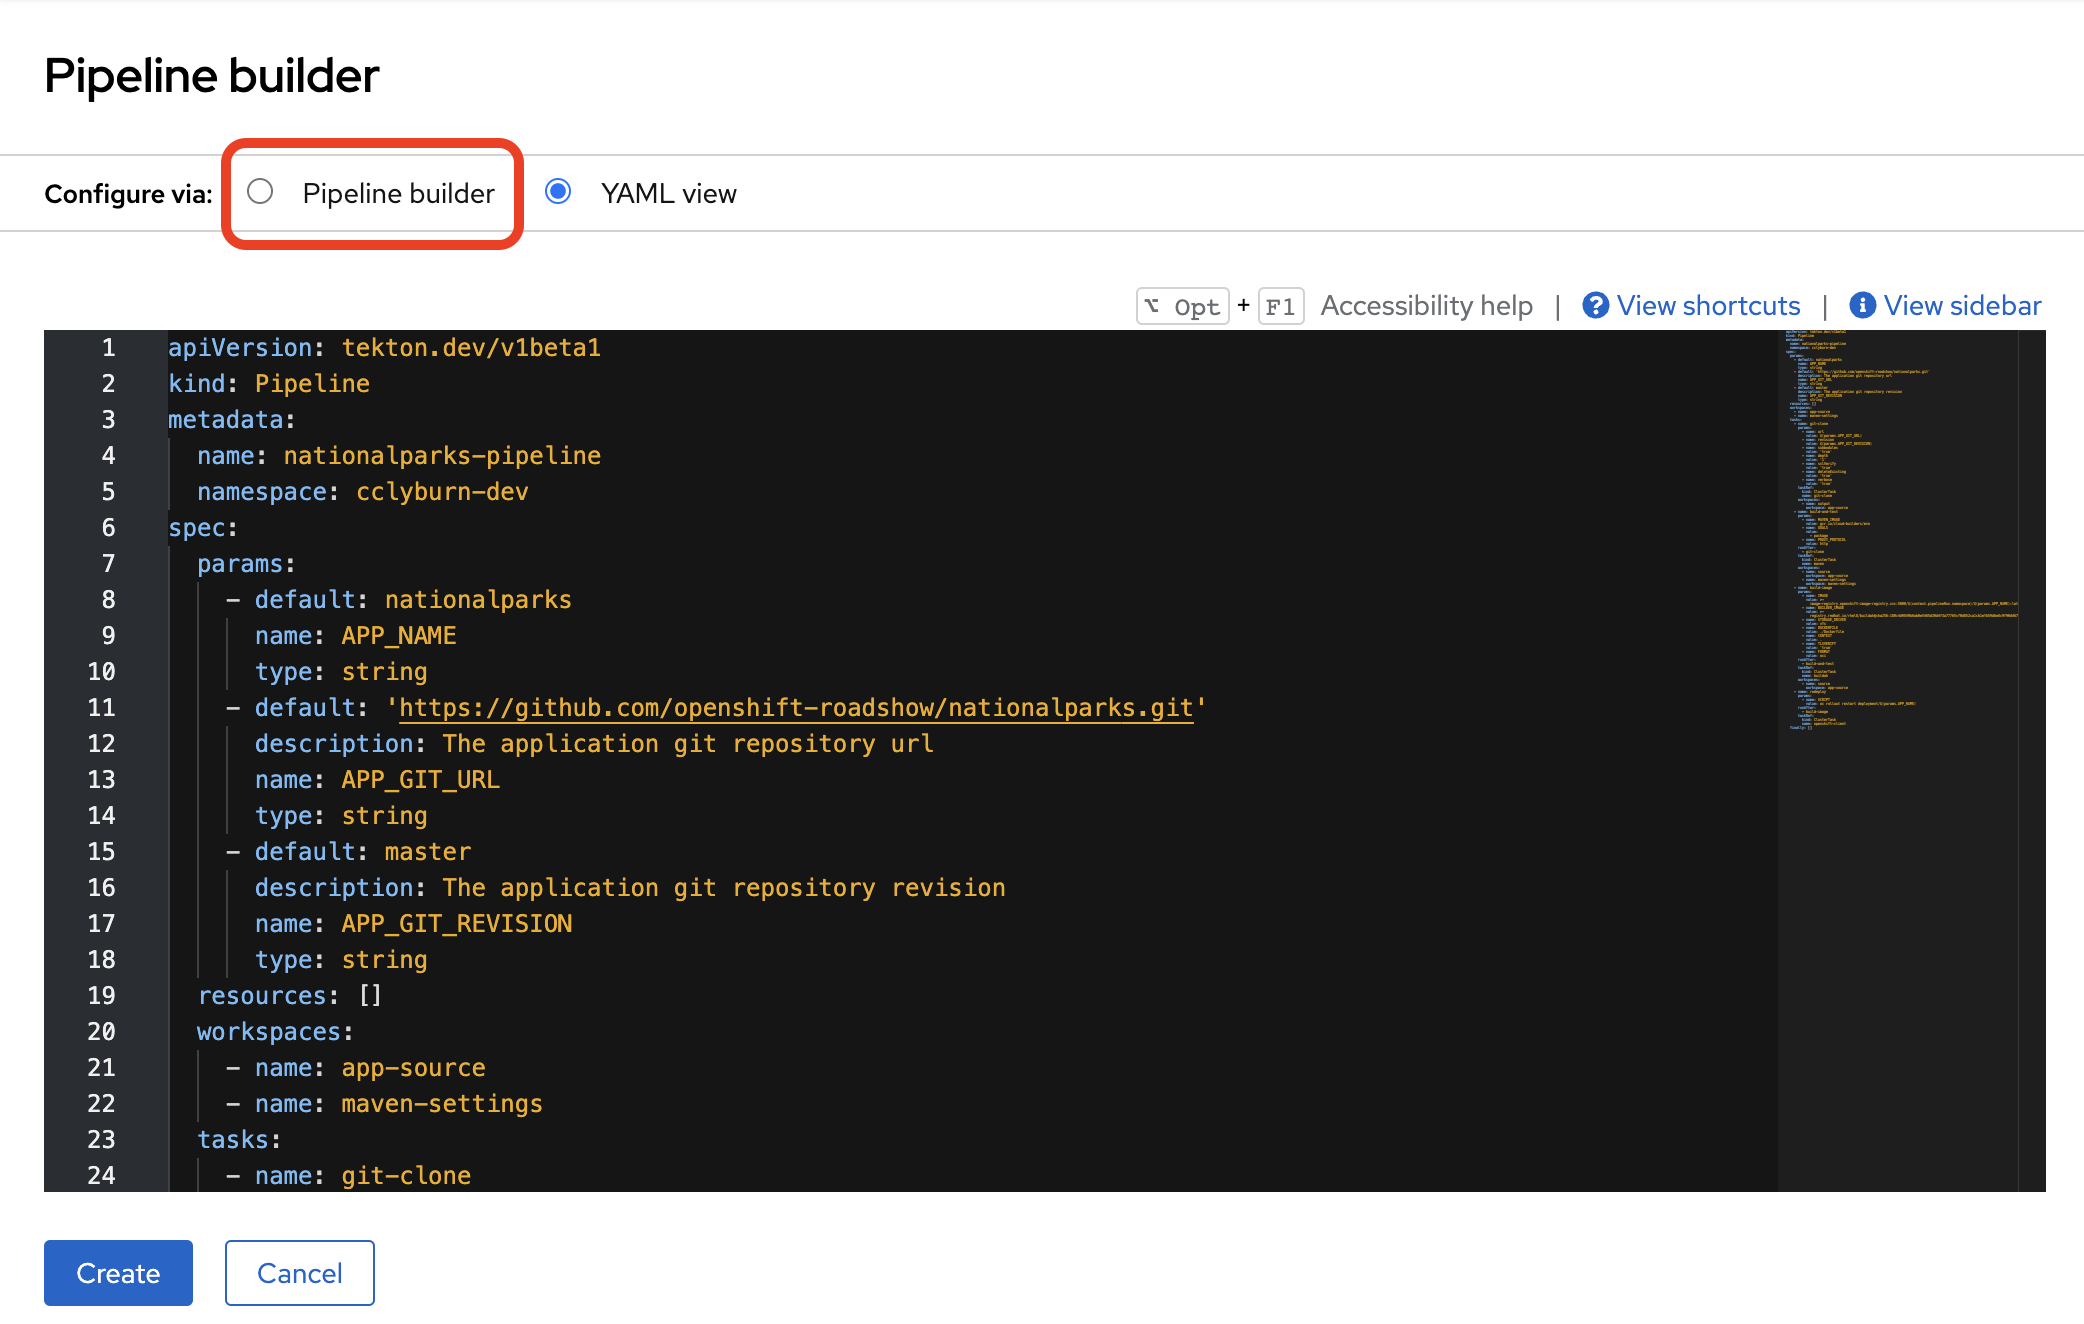Click the 'apiVersion: tekton.dev/v1beta1' line
This screenshot has height=1324, width=2084.
pos(384,348)
